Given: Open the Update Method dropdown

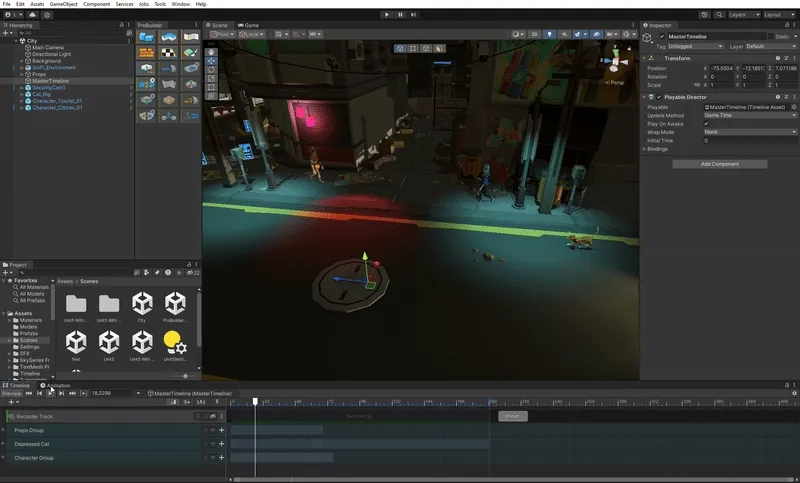Looking at the screenshot, I should point(748,115).
